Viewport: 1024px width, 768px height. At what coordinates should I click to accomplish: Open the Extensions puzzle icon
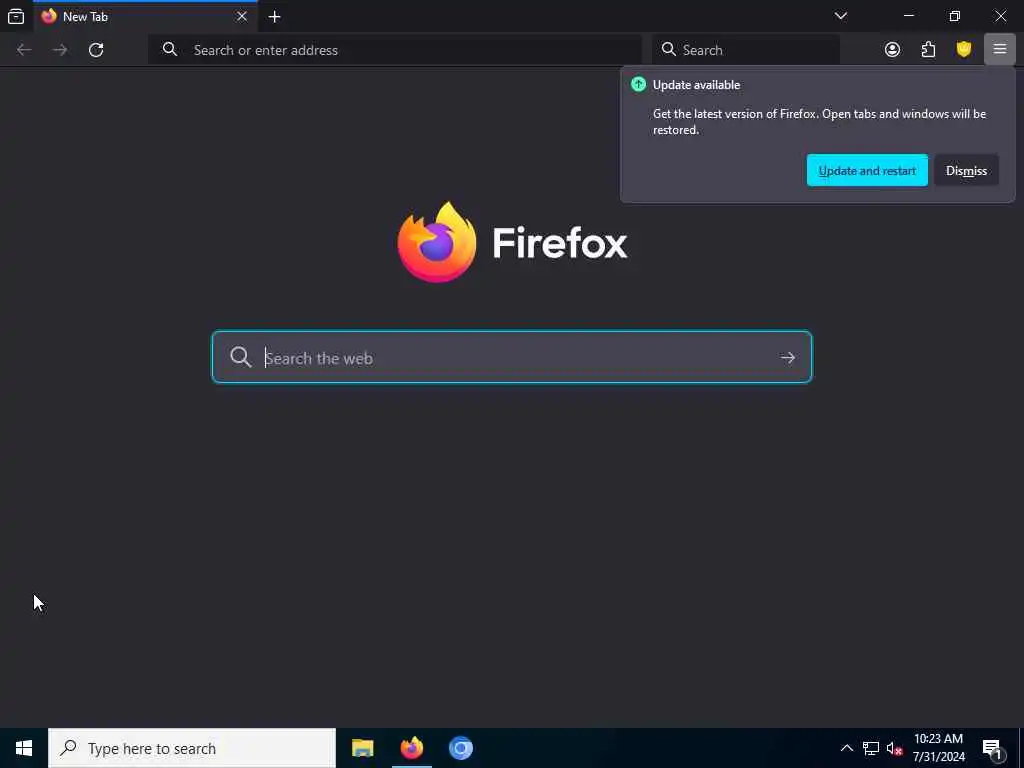pos(928,50)
